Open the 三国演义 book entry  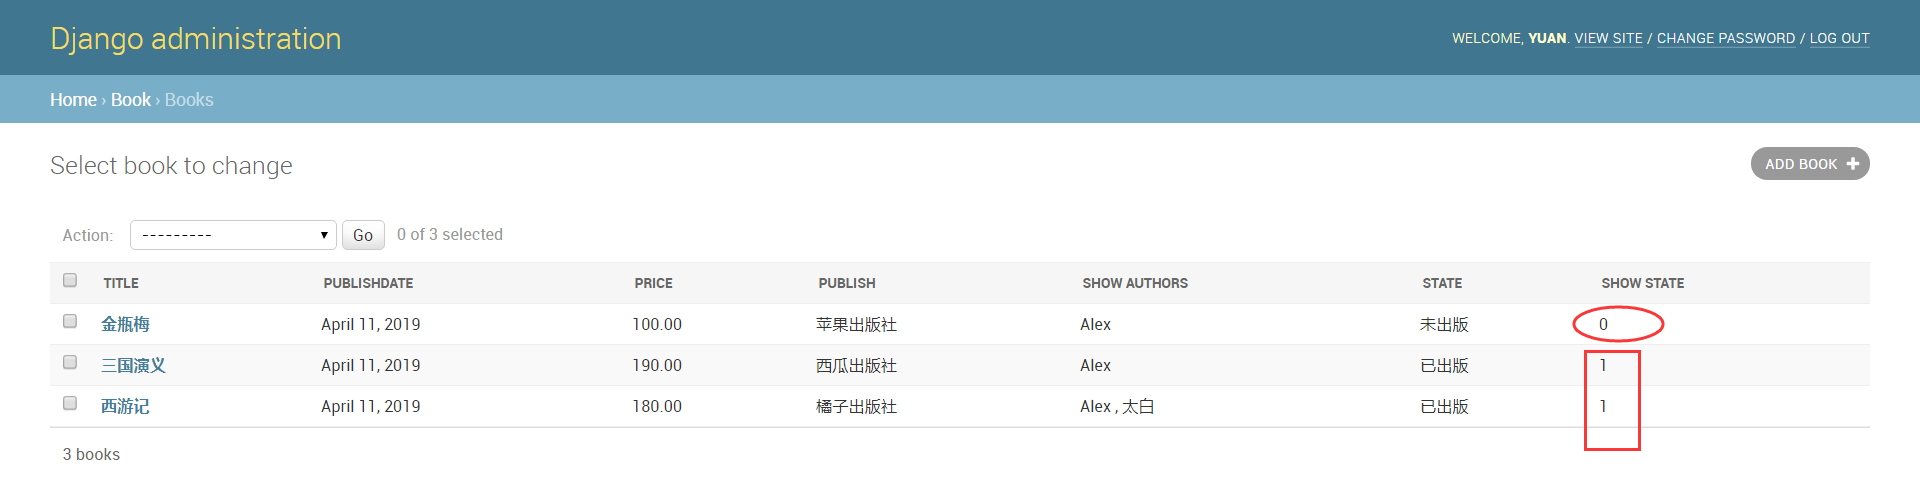coord(133,365)
